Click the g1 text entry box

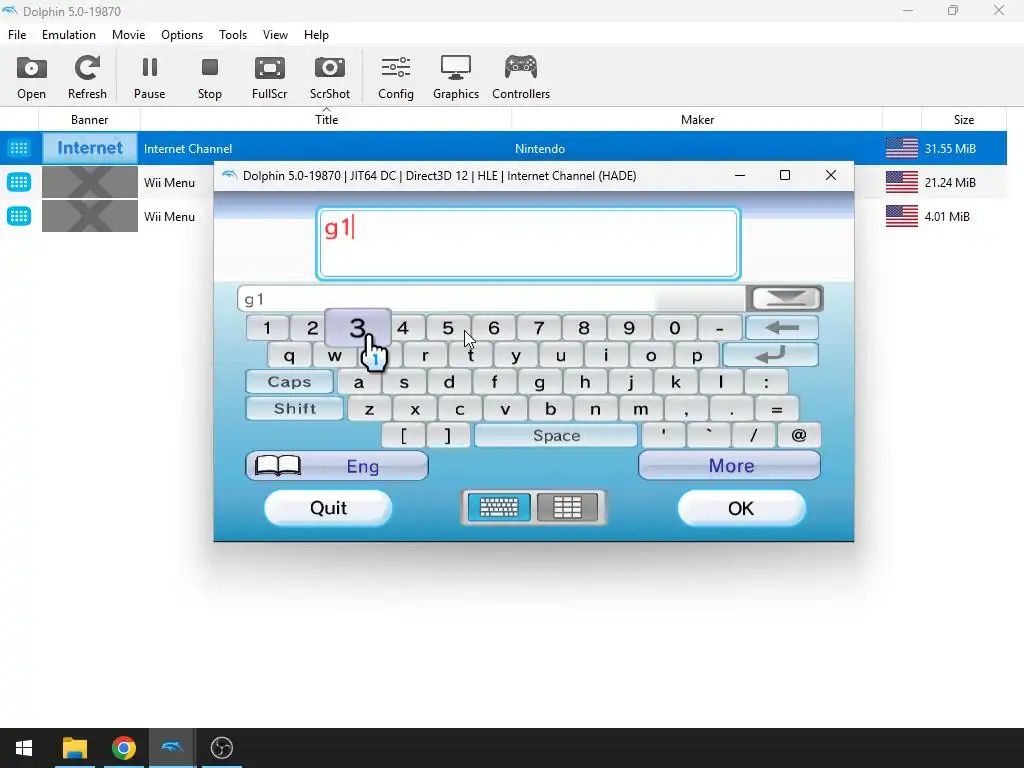coord(528,244)
